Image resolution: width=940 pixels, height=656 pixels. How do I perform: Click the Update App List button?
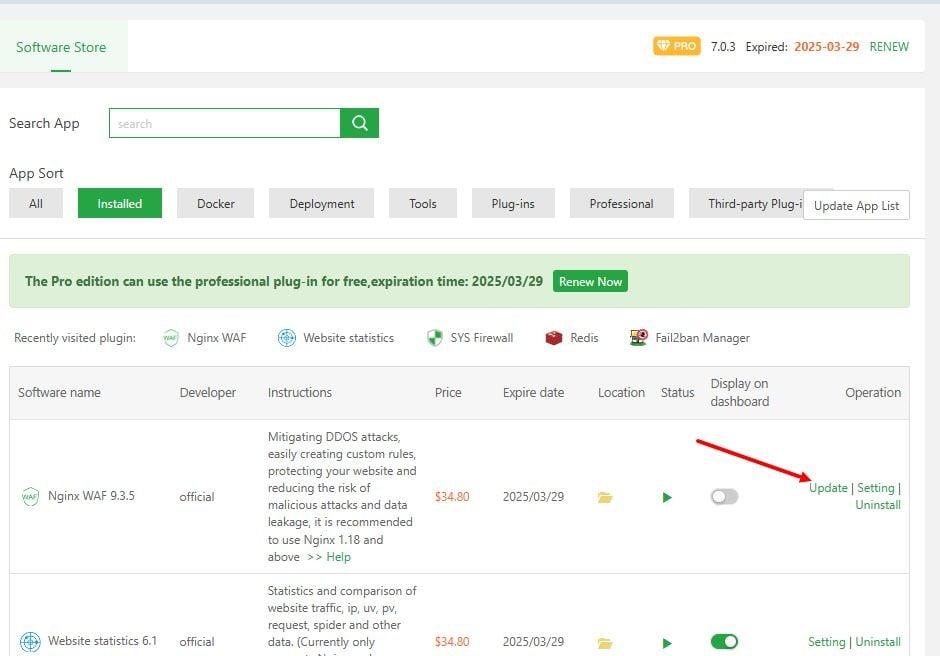click(856, 206)
